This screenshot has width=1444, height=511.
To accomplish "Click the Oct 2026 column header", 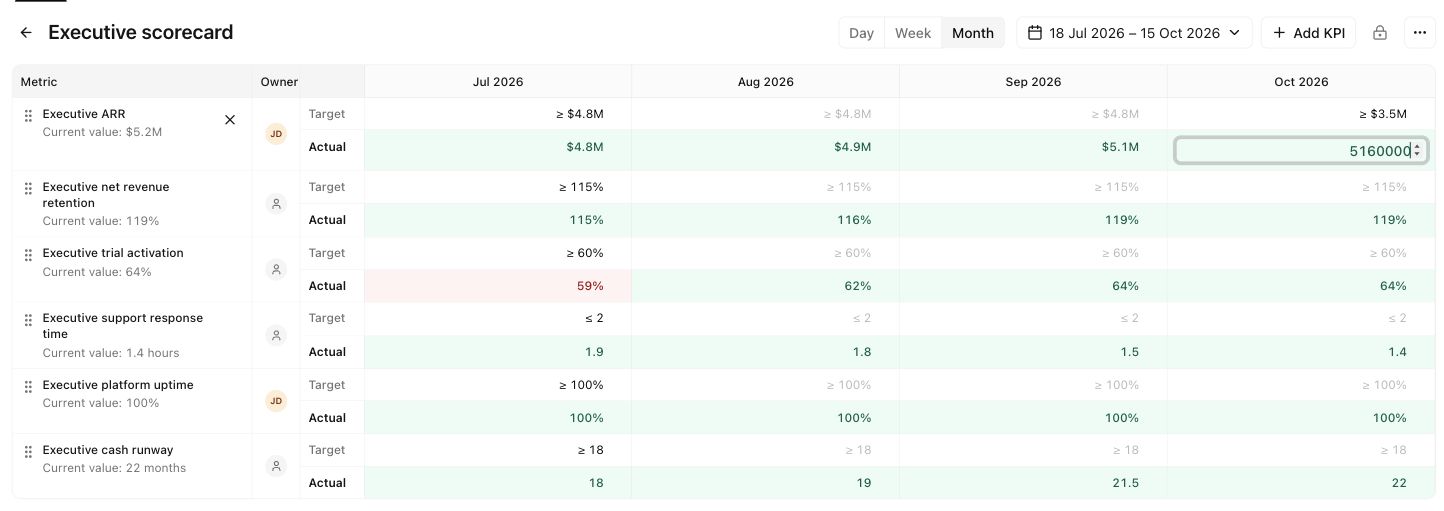I will pos(1301,82).
